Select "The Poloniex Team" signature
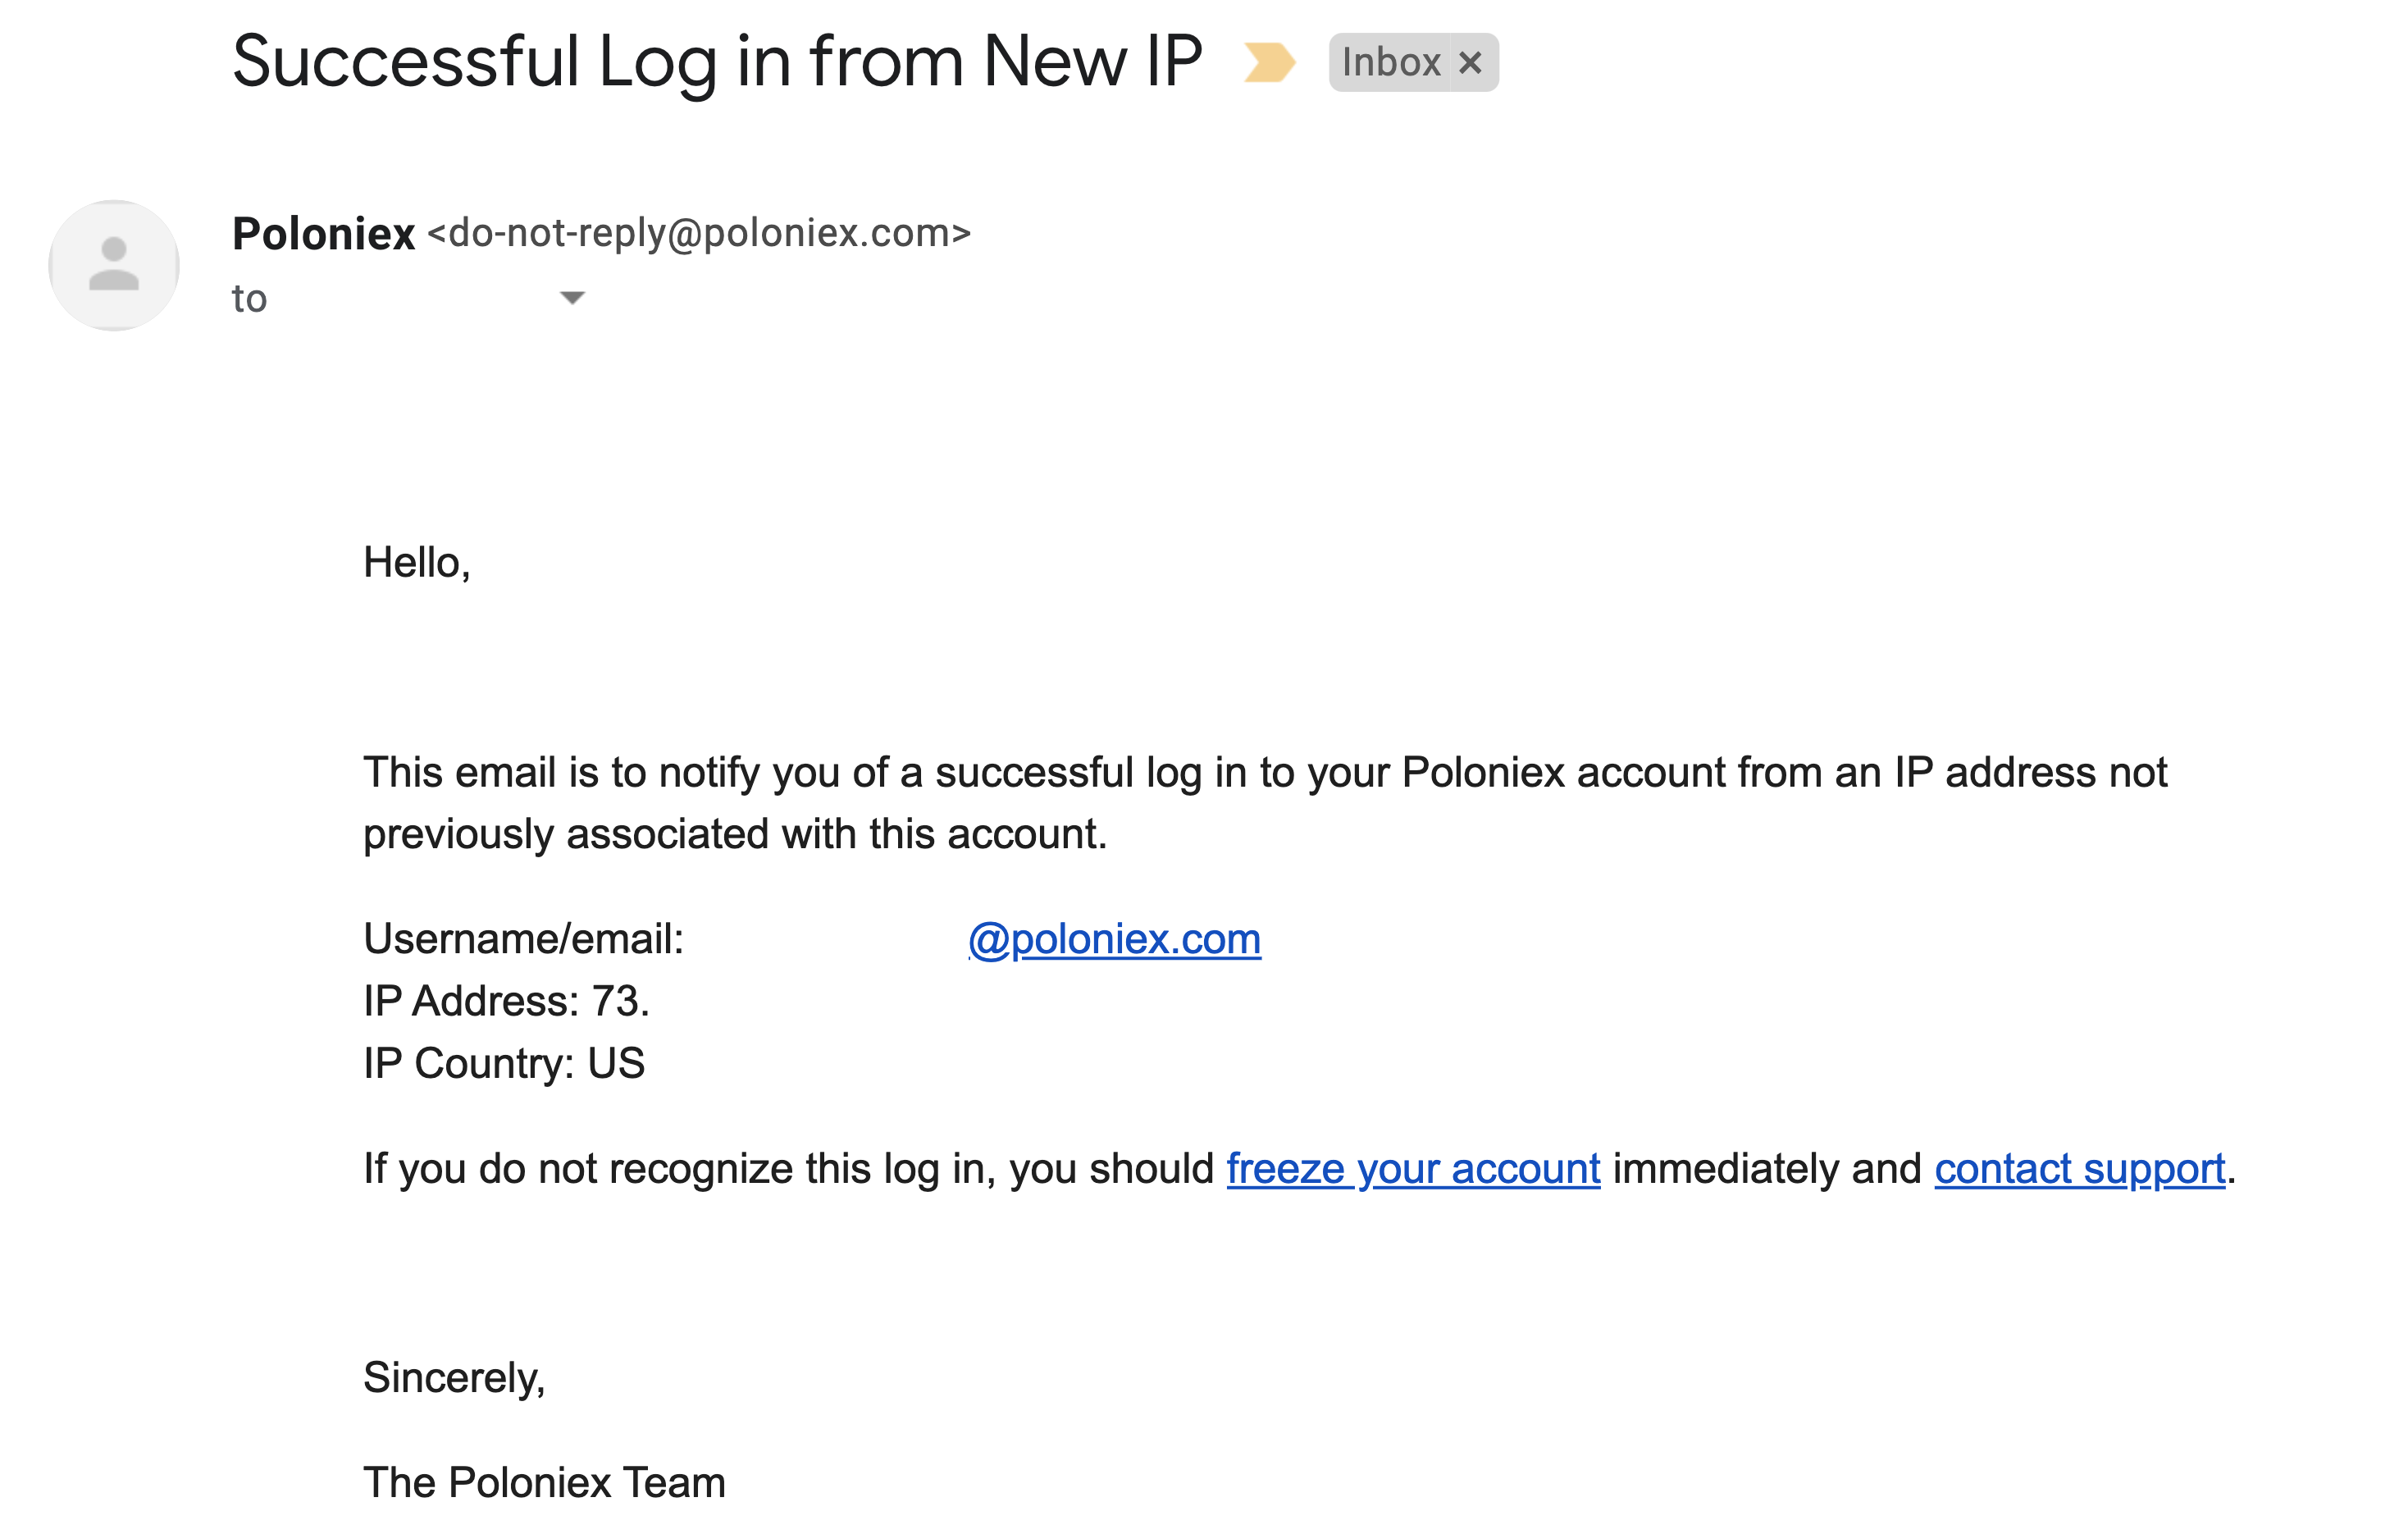 544,1482
